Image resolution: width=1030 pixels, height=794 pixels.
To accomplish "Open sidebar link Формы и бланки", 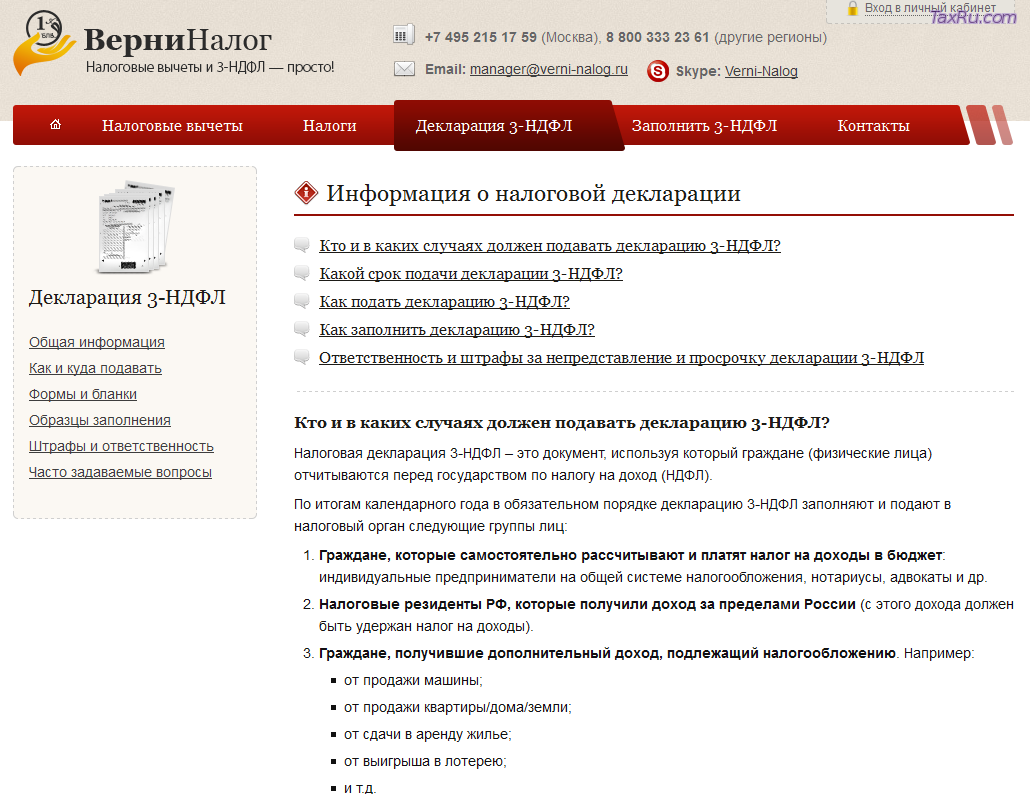I will click(83, 394).
